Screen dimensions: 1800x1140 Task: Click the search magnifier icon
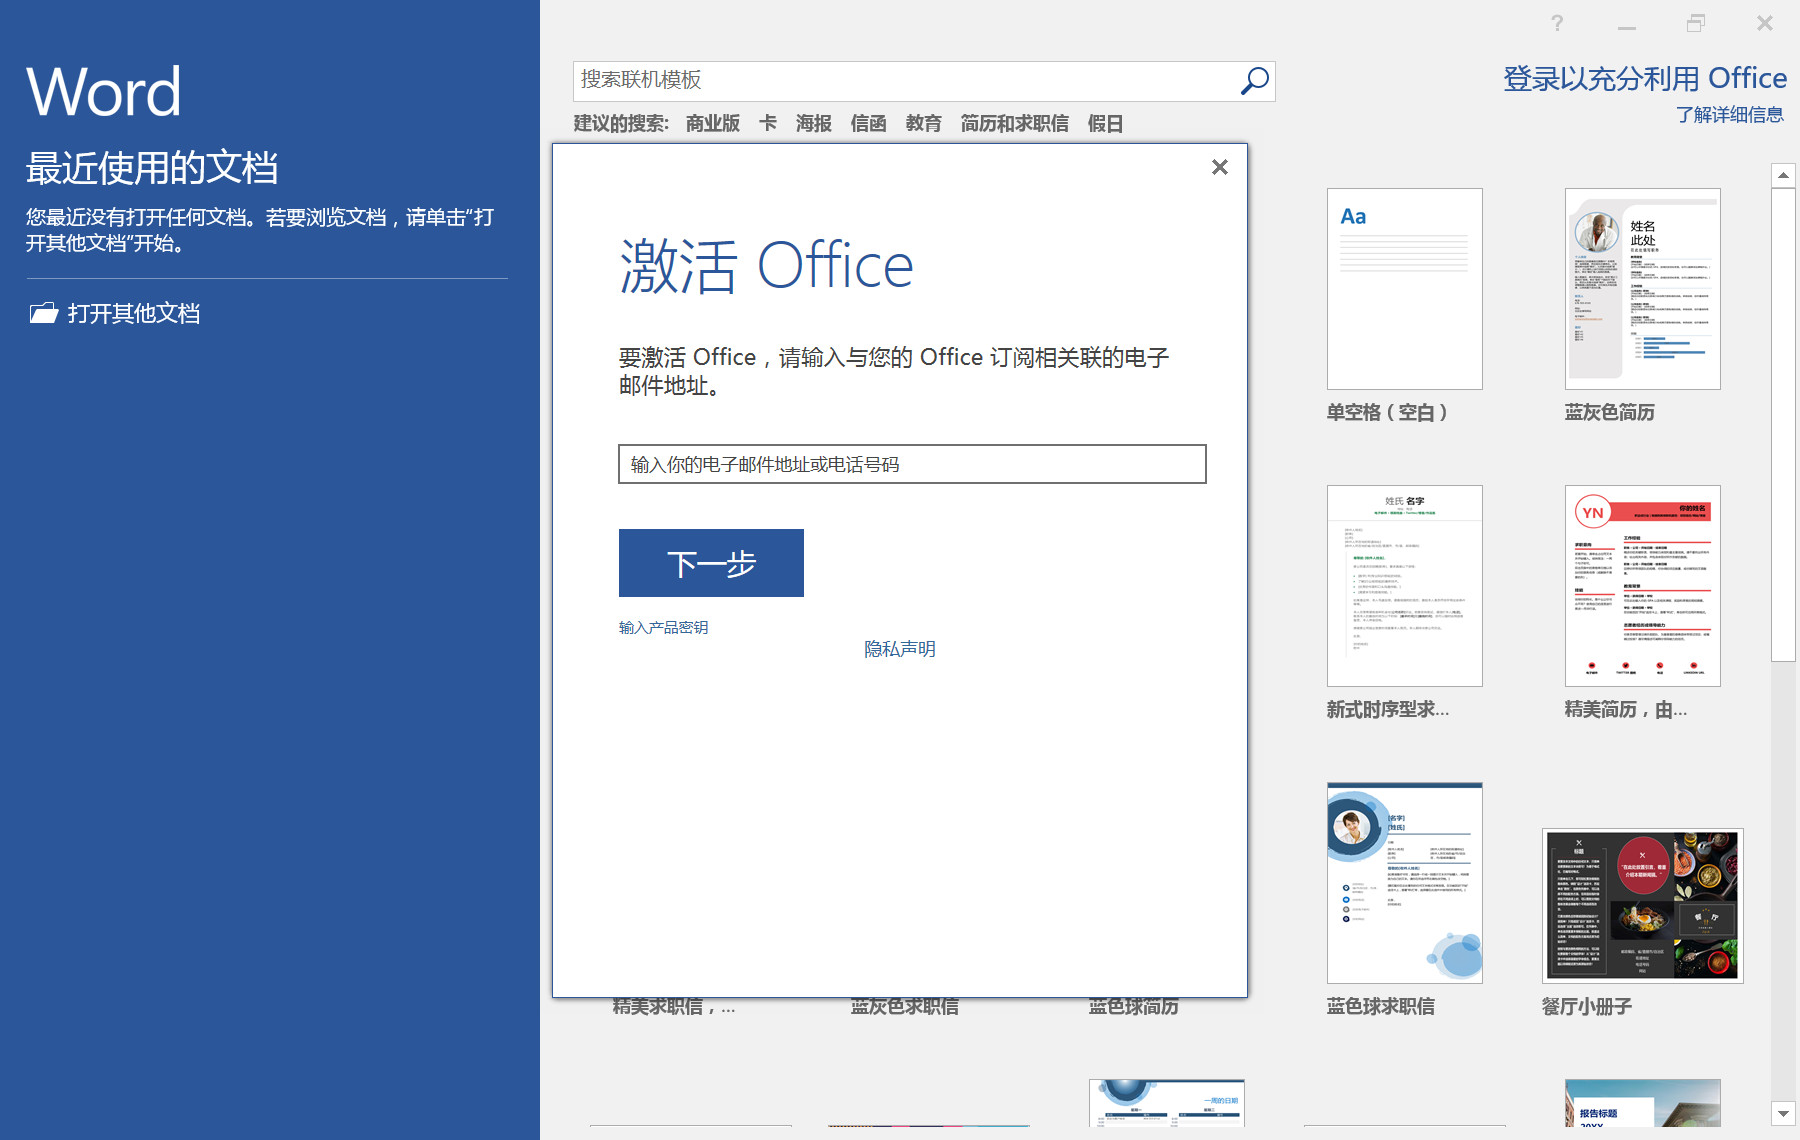1254,81
